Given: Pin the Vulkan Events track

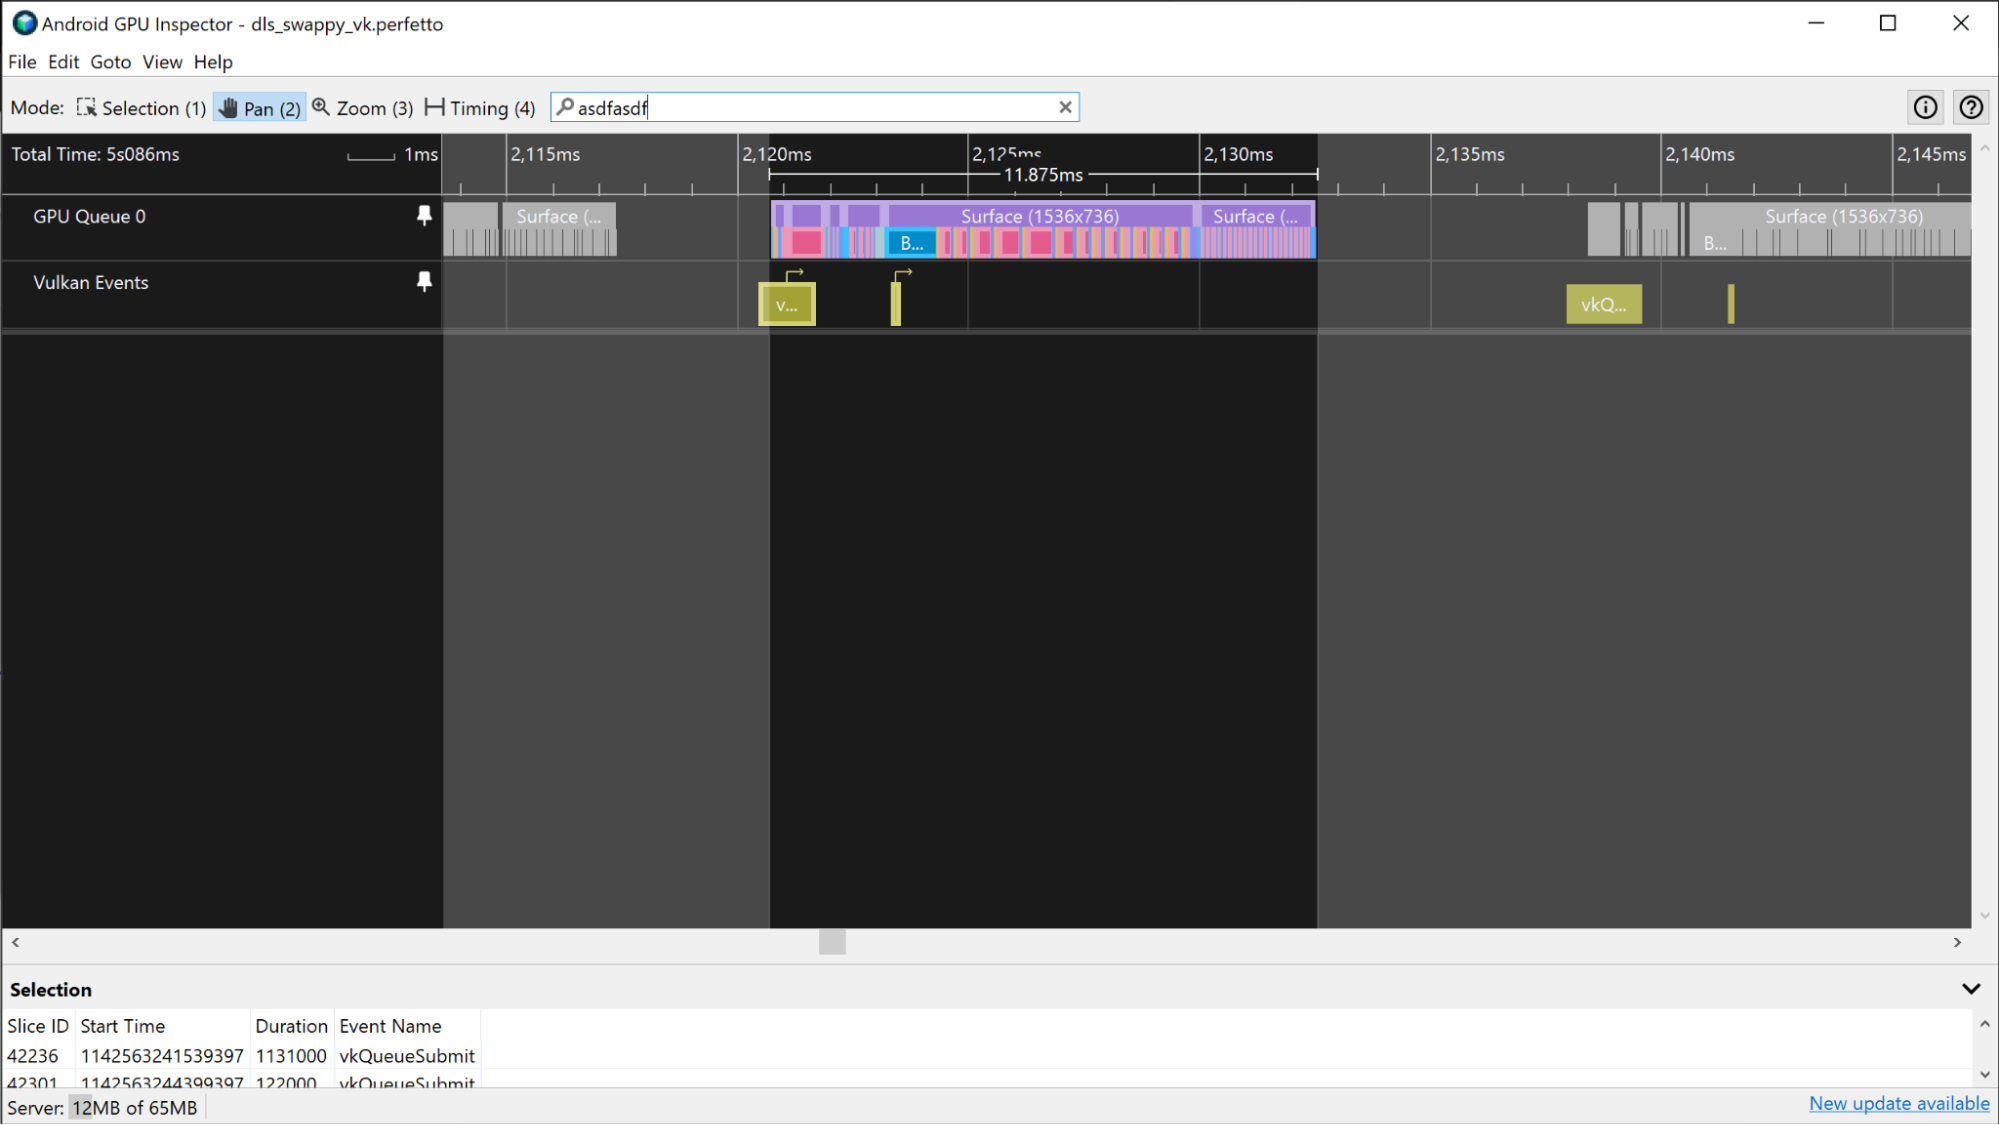Looking at the screenshot, I should 424,282.
